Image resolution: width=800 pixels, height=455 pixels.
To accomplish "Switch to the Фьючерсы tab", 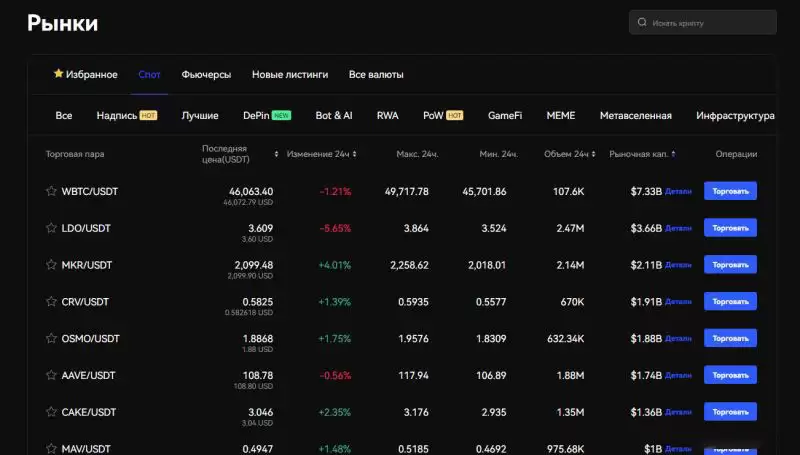I will click(206, 75).
